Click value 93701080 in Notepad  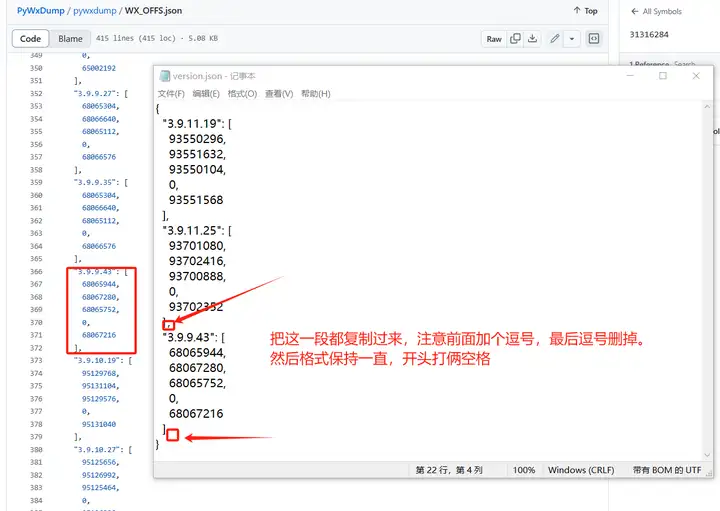[196, 246]
